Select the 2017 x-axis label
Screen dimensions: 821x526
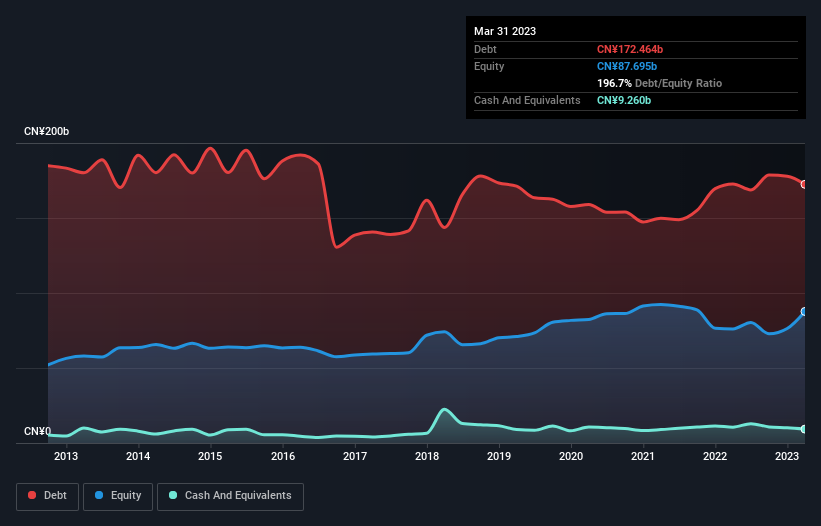click(x=355, y=456)
